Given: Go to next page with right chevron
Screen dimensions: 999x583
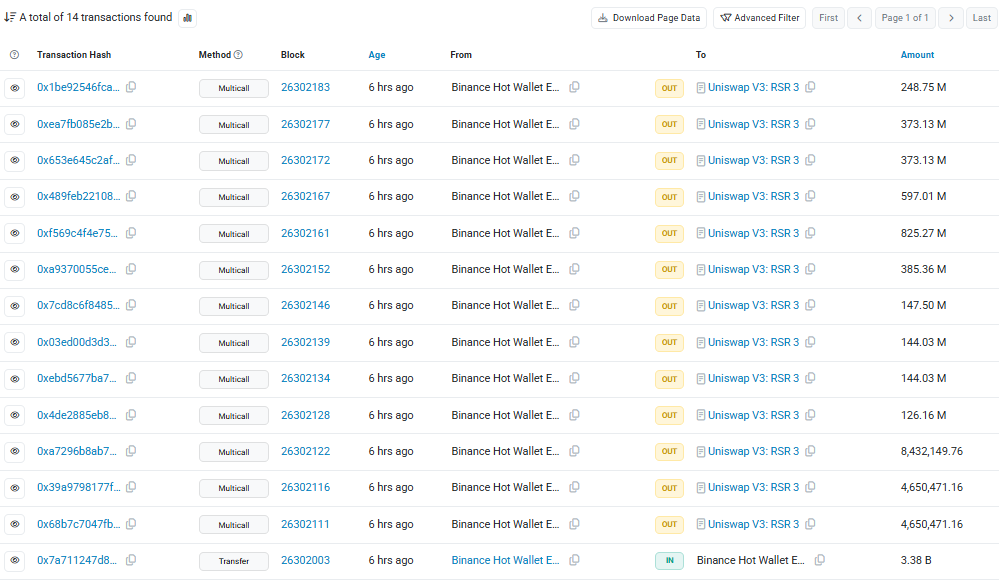Looking at the screenshot, I should click(951, 18).
